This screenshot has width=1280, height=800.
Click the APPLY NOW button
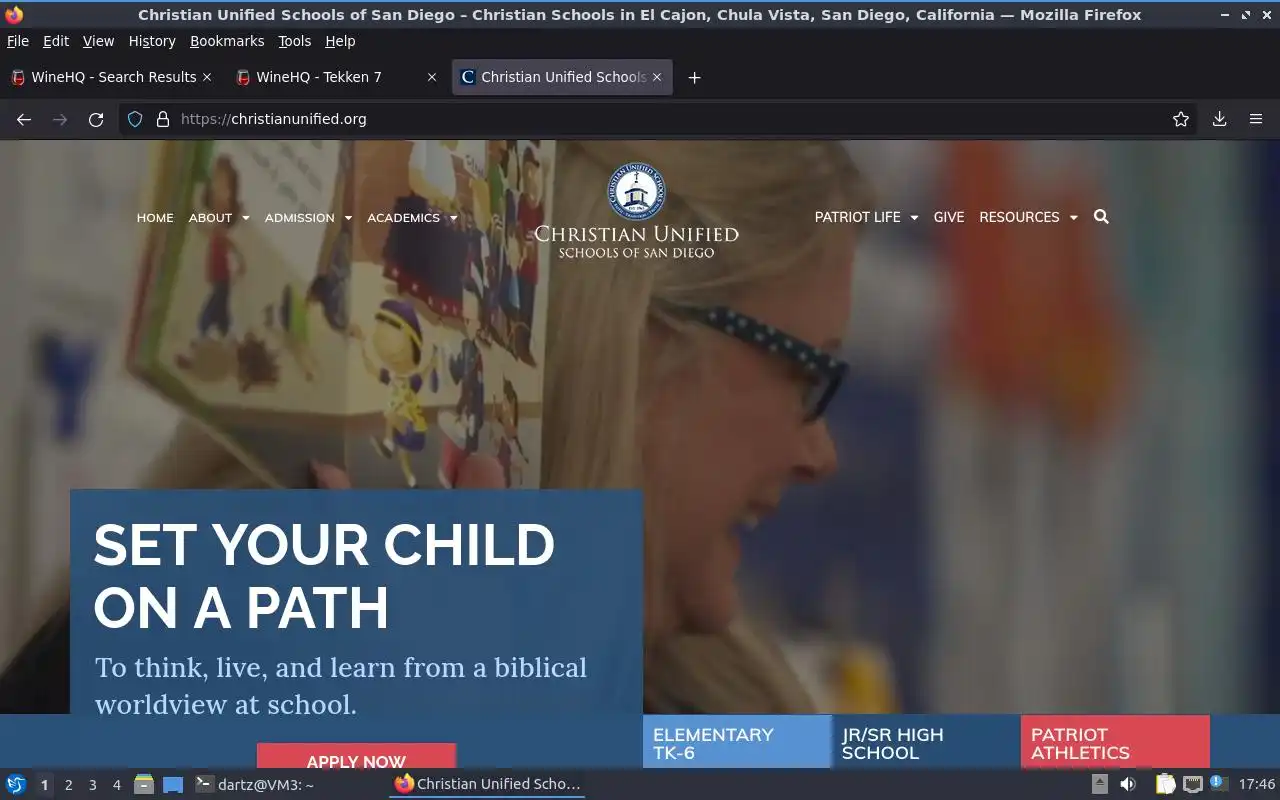click(356, 757)
